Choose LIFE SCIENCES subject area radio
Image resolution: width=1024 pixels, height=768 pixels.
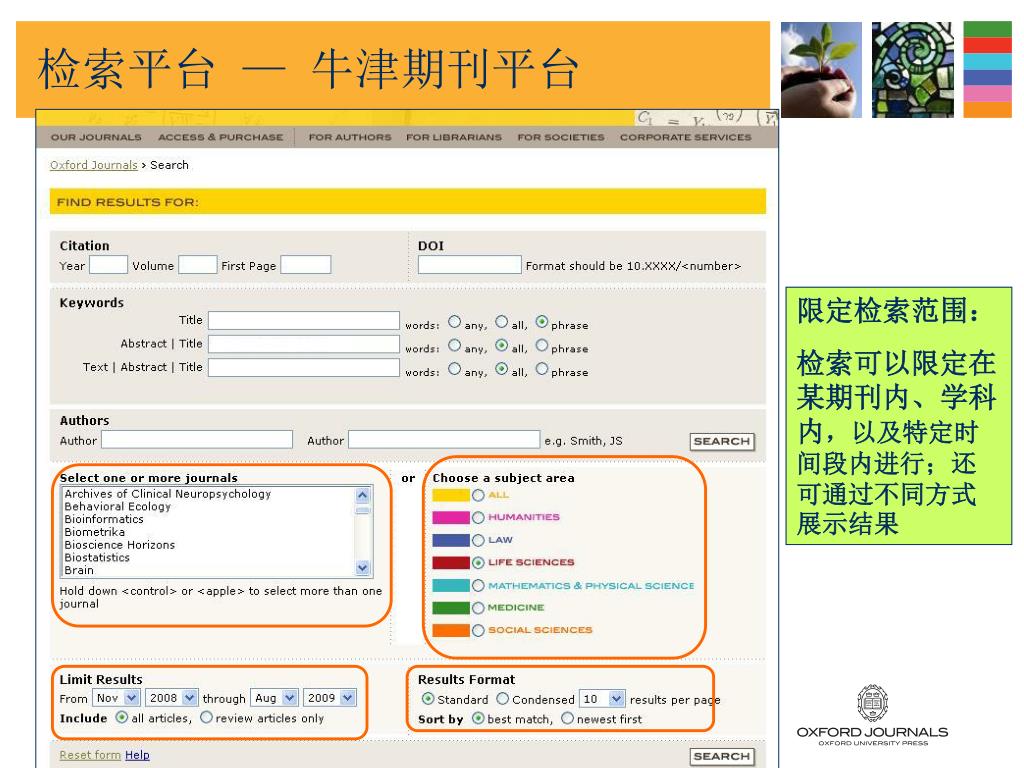tap(478, 563)
